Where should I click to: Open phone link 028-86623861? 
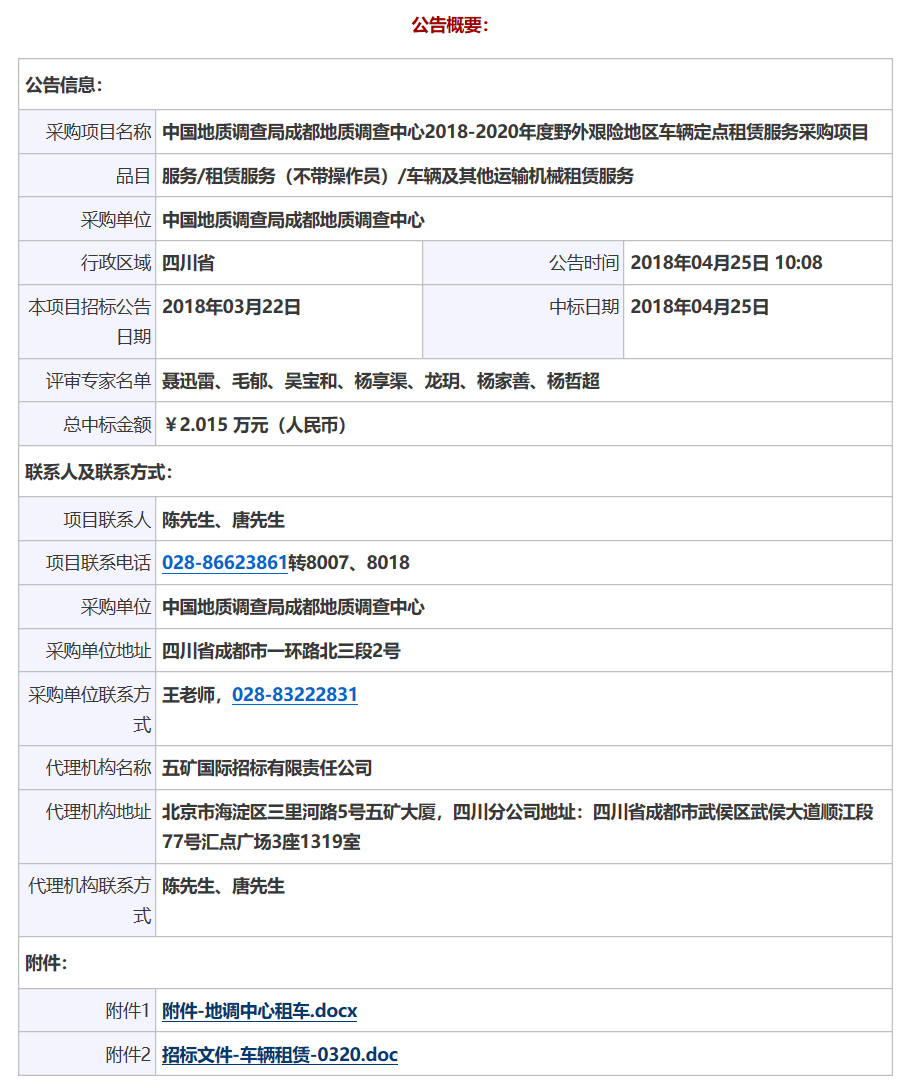[x=224, y=563]
